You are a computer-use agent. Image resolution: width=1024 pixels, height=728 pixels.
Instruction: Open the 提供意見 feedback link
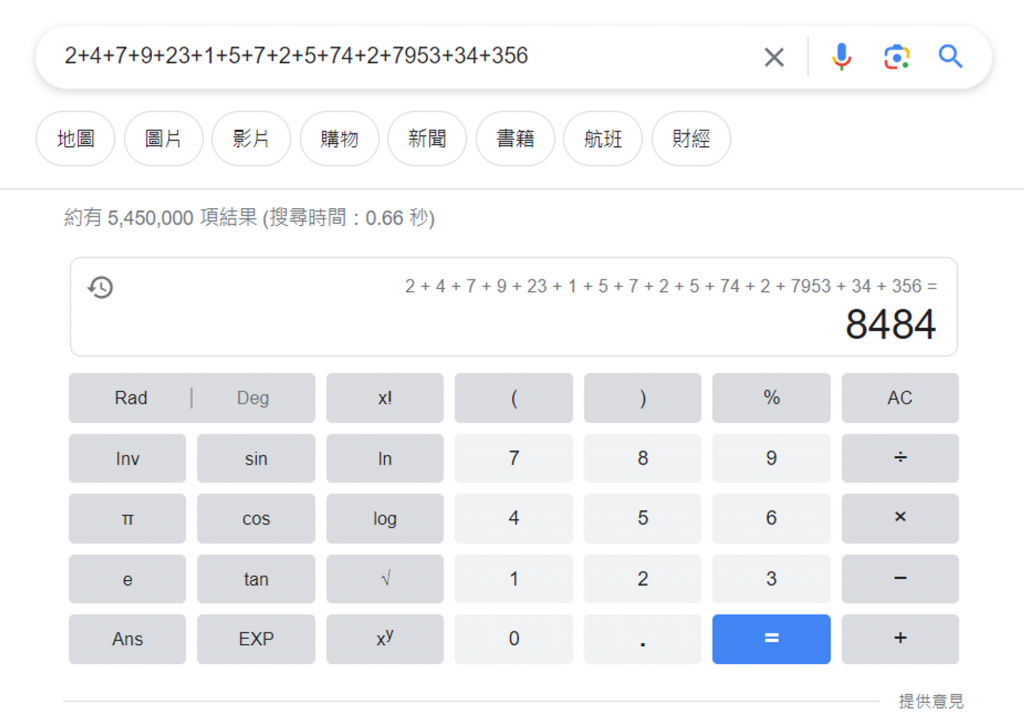[931, 701]
